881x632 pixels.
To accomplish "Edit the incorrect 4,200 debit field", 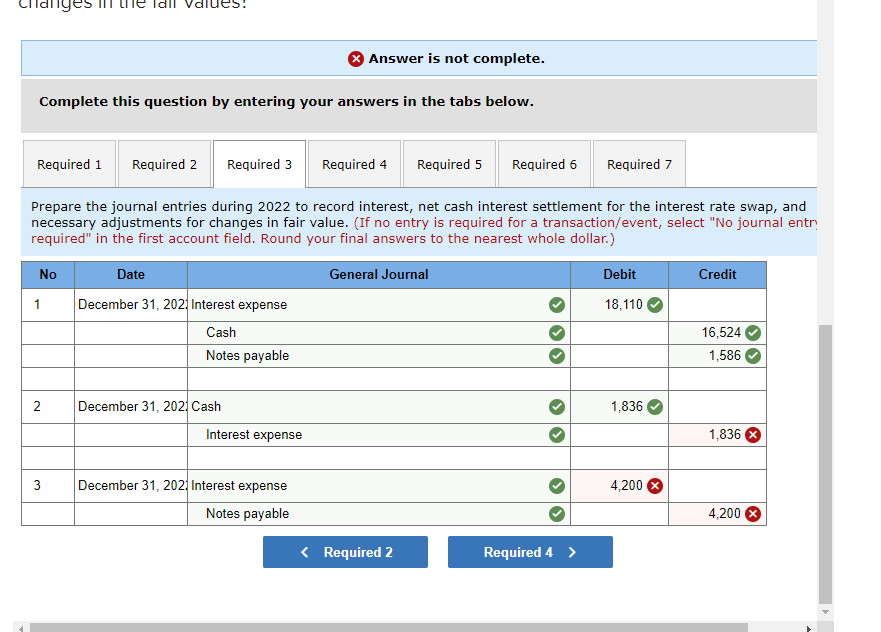I will pyautogui.click(x=619, y=485).
